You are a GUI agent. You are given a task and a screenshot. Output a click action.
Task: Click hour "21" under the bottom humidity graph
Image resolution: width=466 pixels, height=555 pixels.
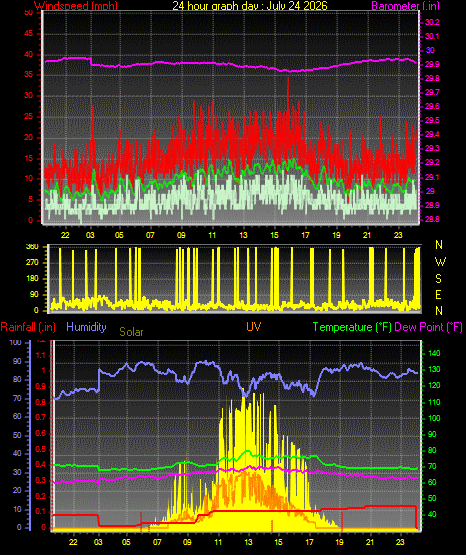click(x=370, y=542)
